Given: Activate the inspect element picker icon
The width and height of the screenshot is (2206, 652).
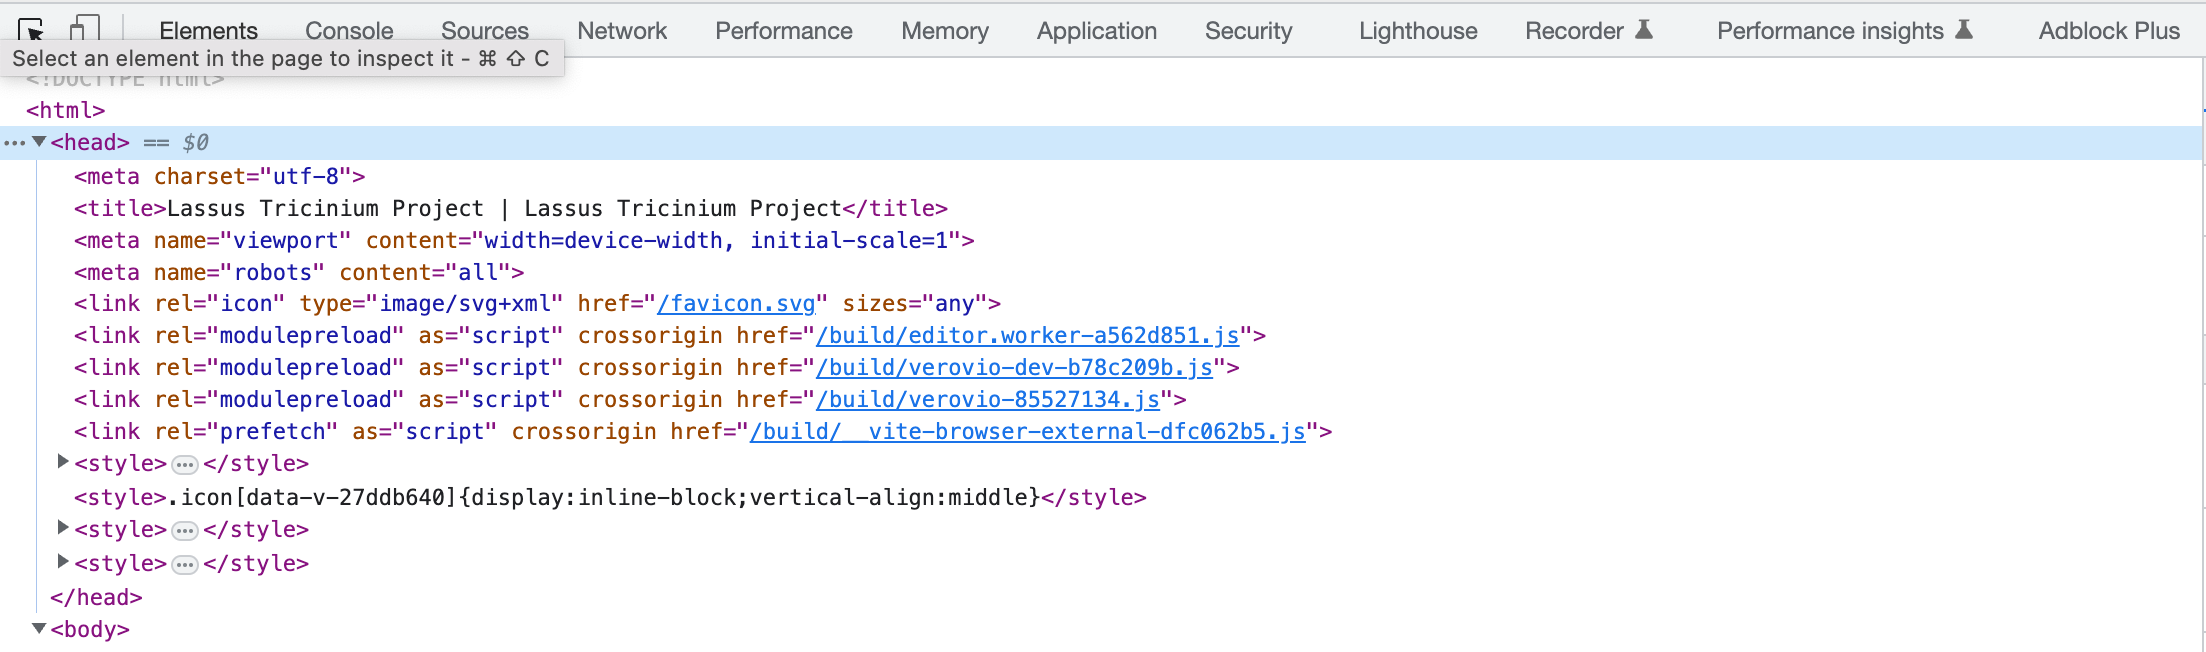Looking at the screenshot, I should click(31, 29).
